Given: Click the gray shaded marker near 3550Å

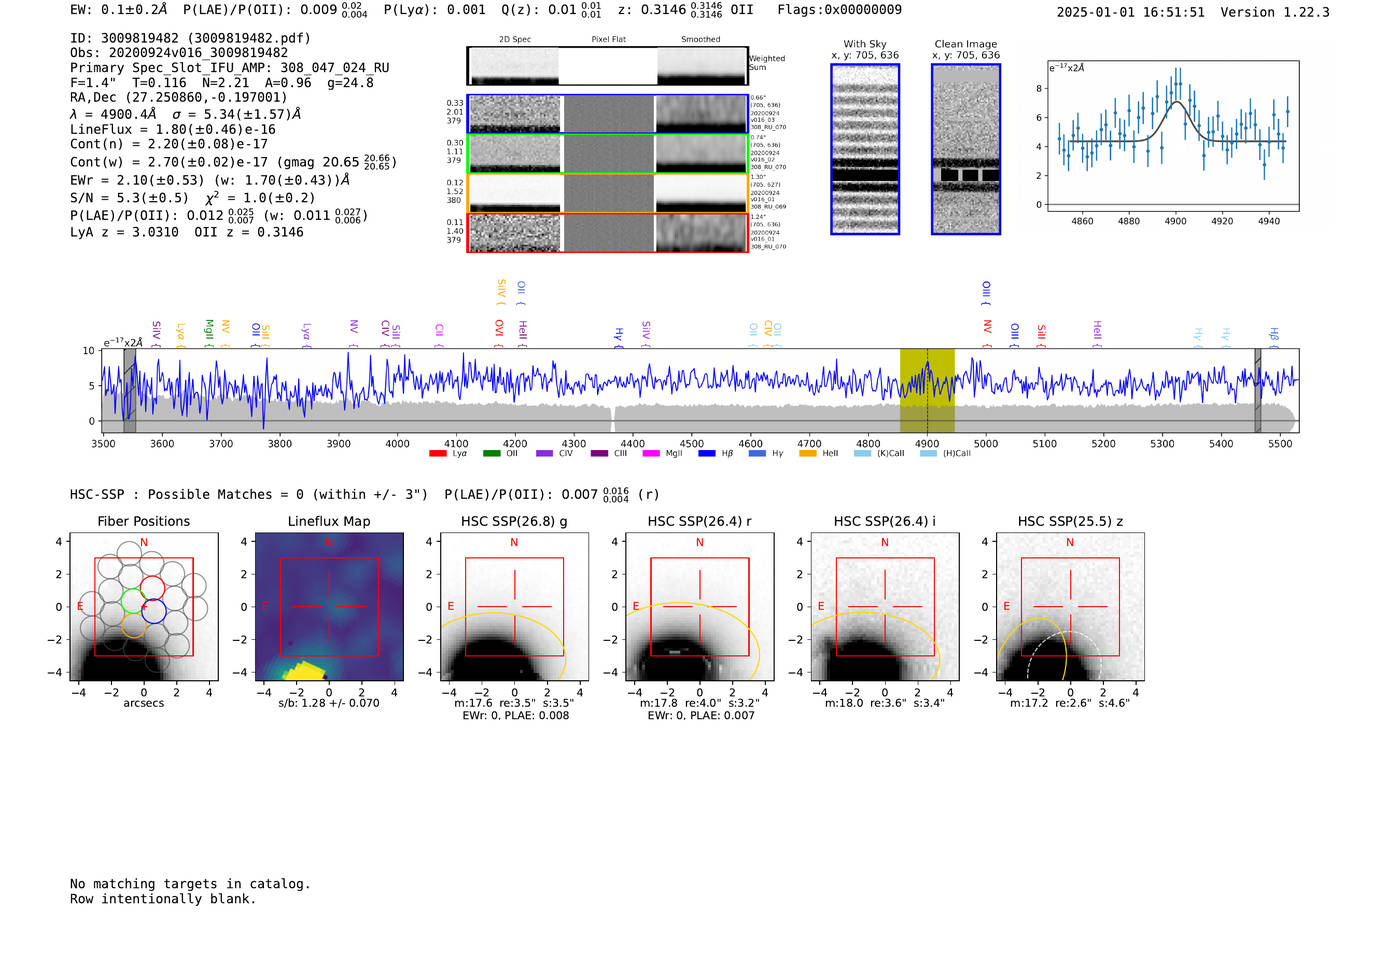Looking at the screenshot, I should click(x=130, y=391).
